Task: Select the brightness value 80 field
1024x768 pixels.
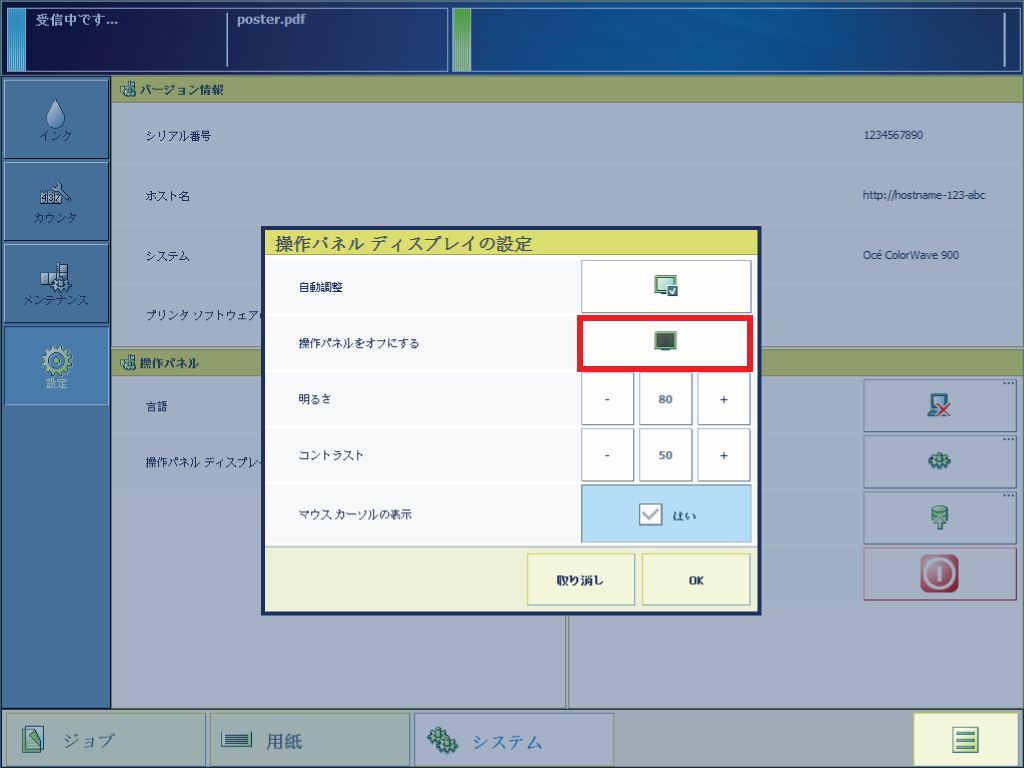Action: coord(665,399)
